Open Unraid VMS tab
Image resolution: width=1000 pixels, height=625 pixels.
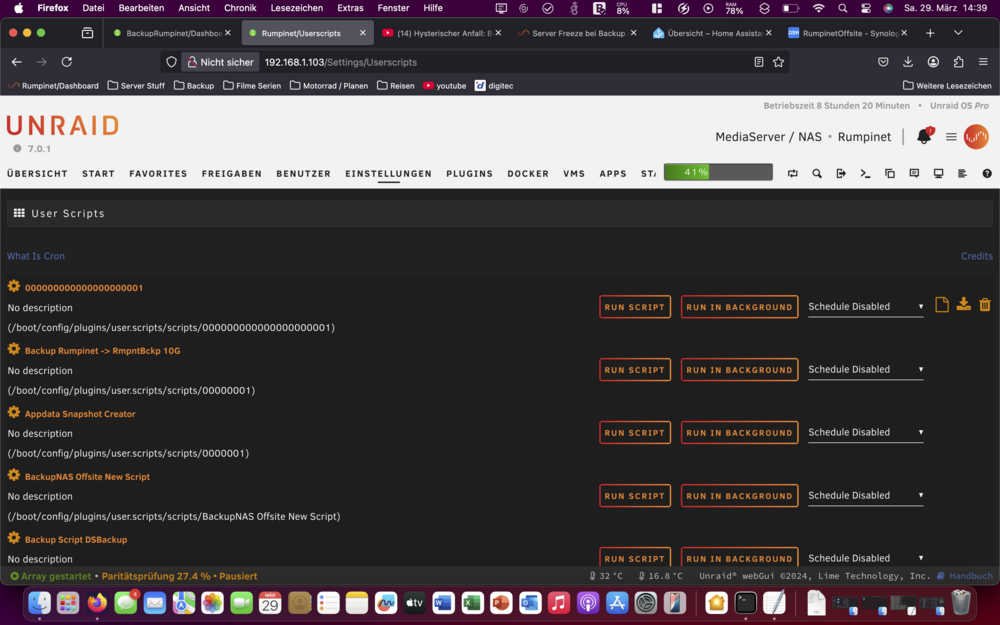(x=574, y=173)
